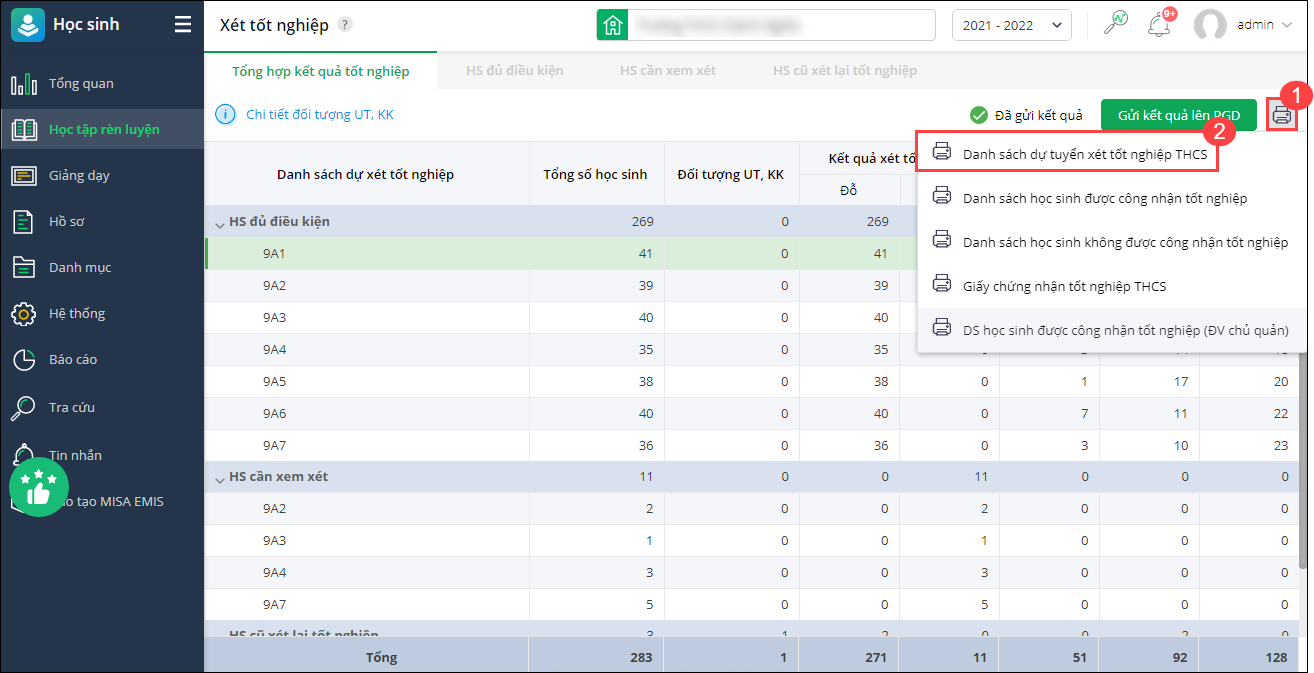Open the 2021 - 2022 school year dropdown
Screen dimensions: 1314x673
coord(1011,25)
